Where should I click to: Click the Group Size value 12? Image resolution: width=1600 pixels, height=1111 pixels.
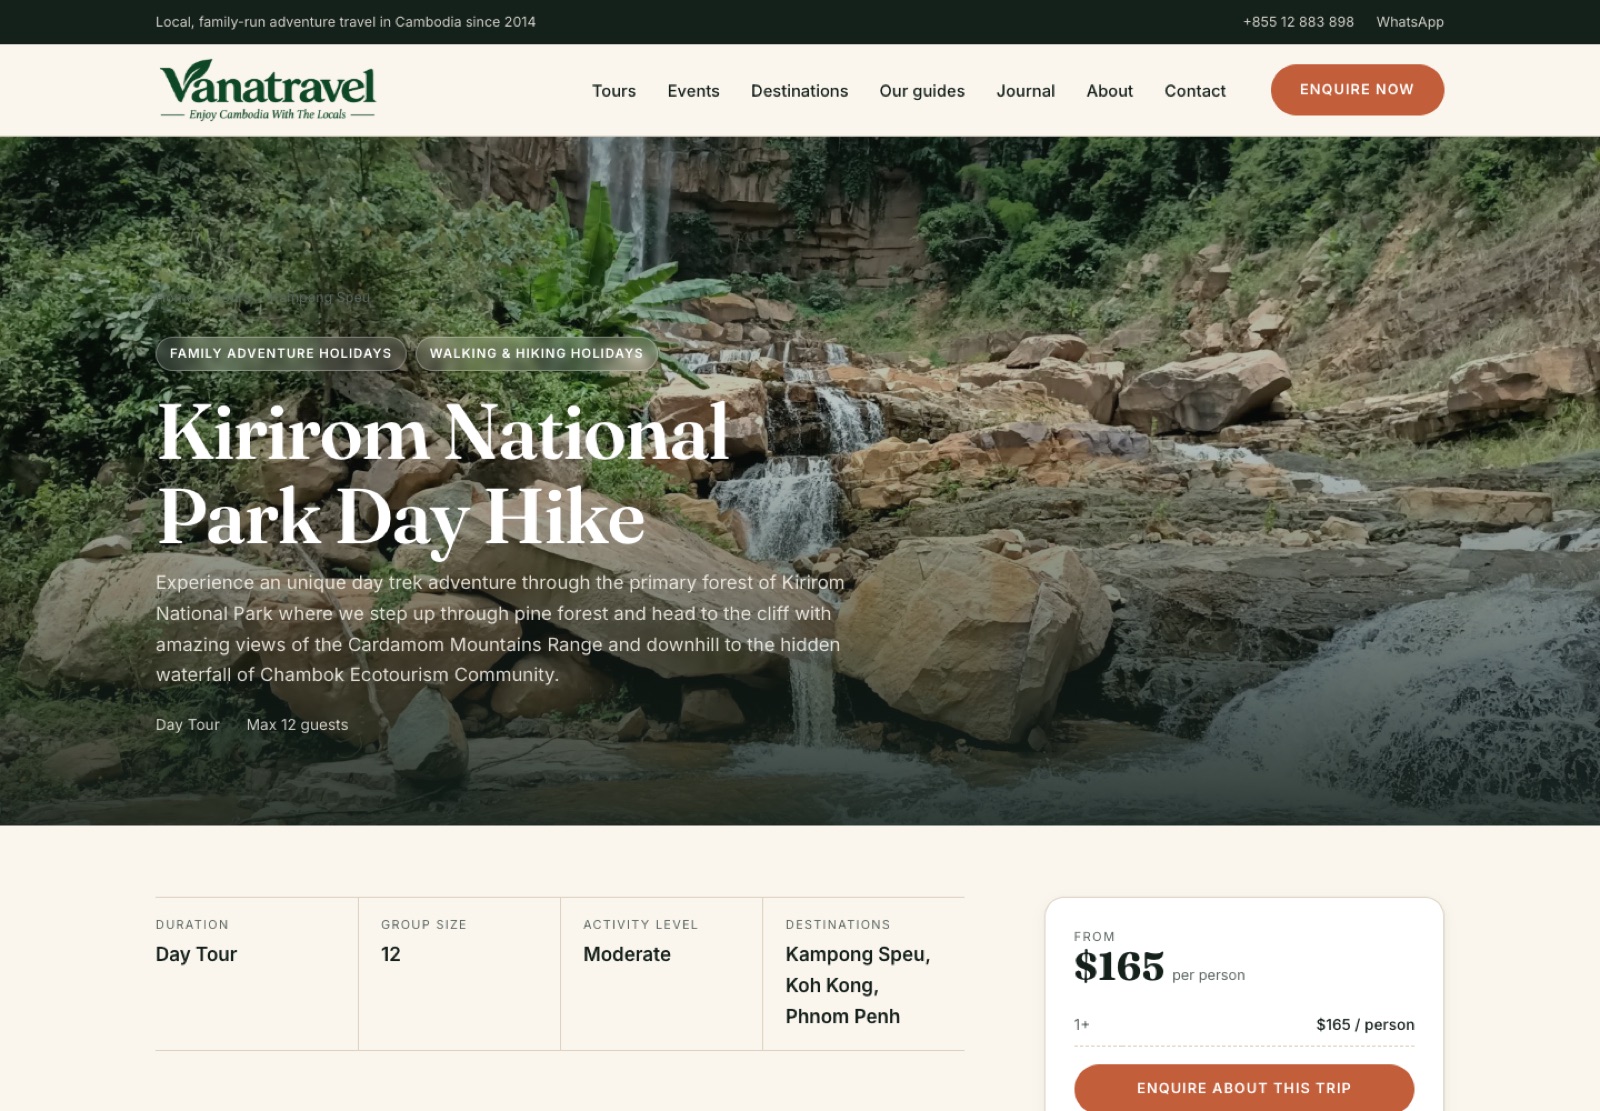tap(391, 955)
